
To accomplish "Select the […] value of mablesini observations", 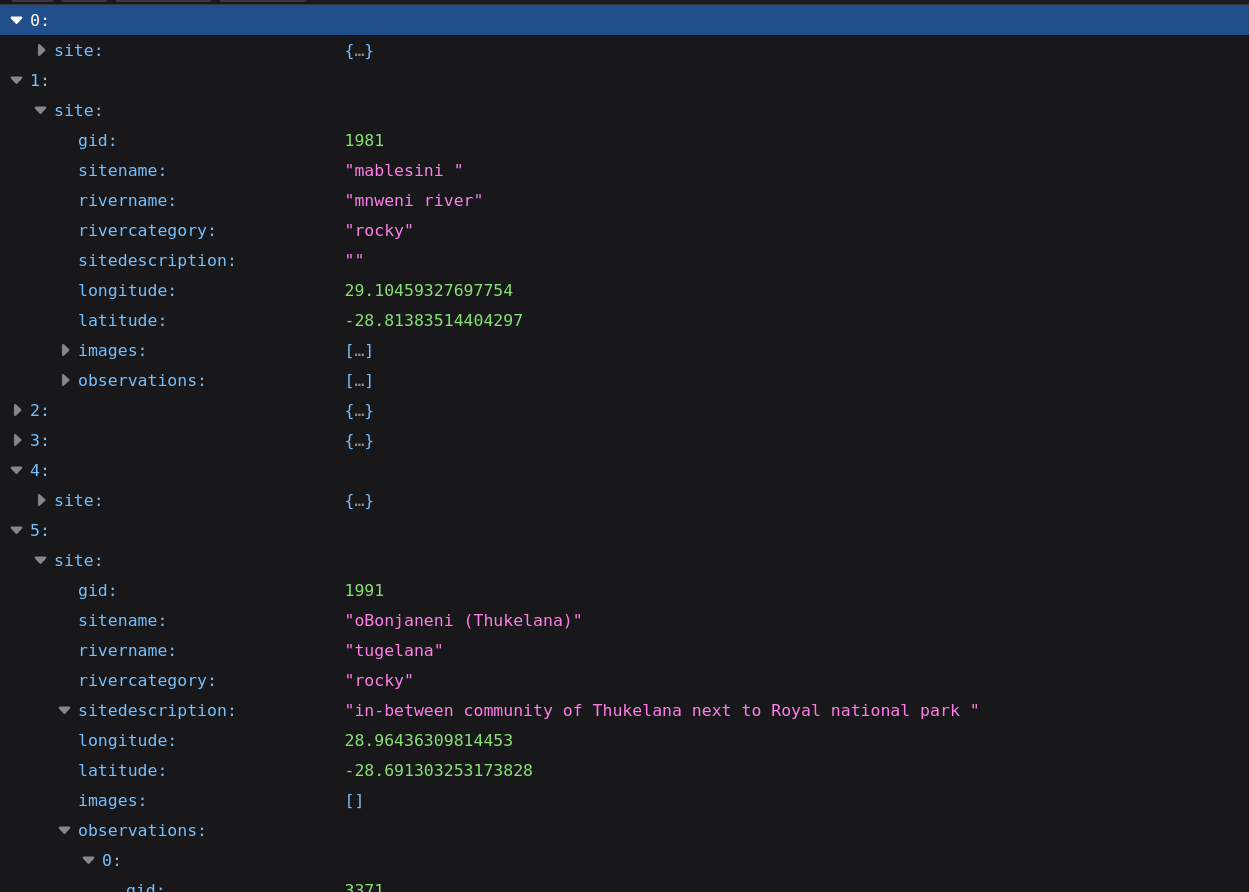I will [x=359, y=381].
